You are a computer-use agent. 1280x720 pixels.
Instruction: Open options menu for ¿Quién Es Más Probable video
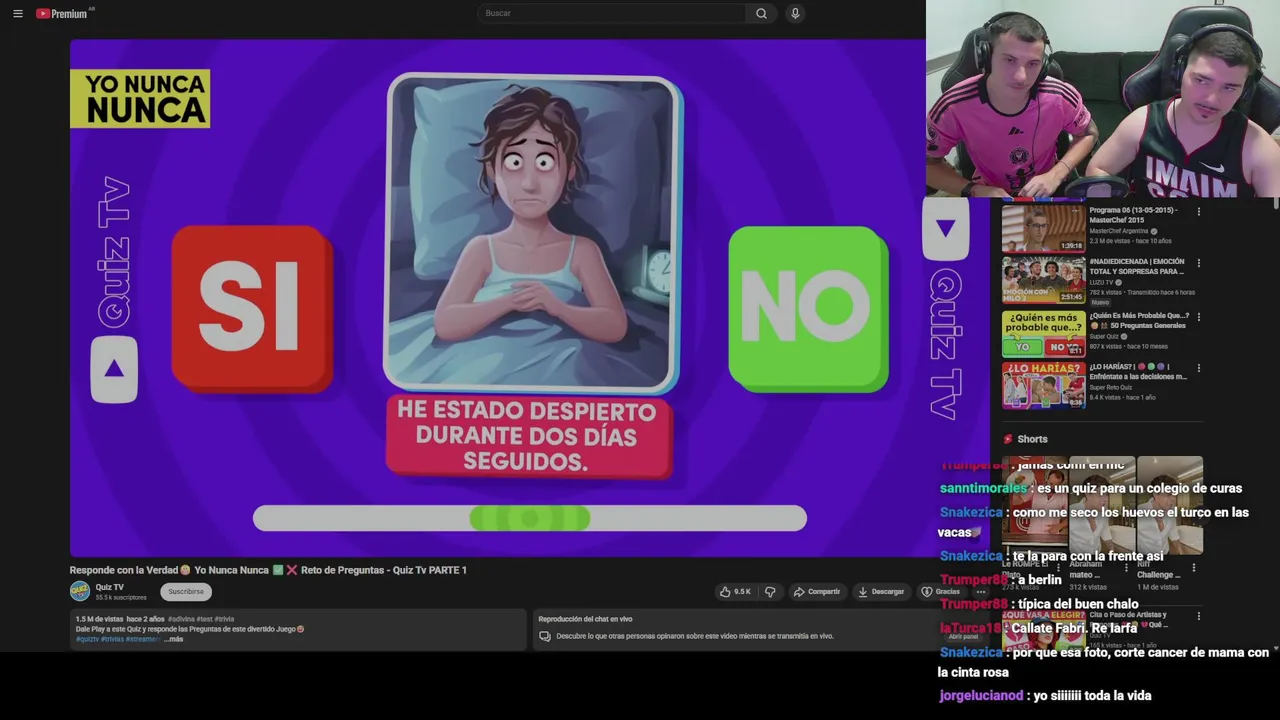tap(1198, 317)
